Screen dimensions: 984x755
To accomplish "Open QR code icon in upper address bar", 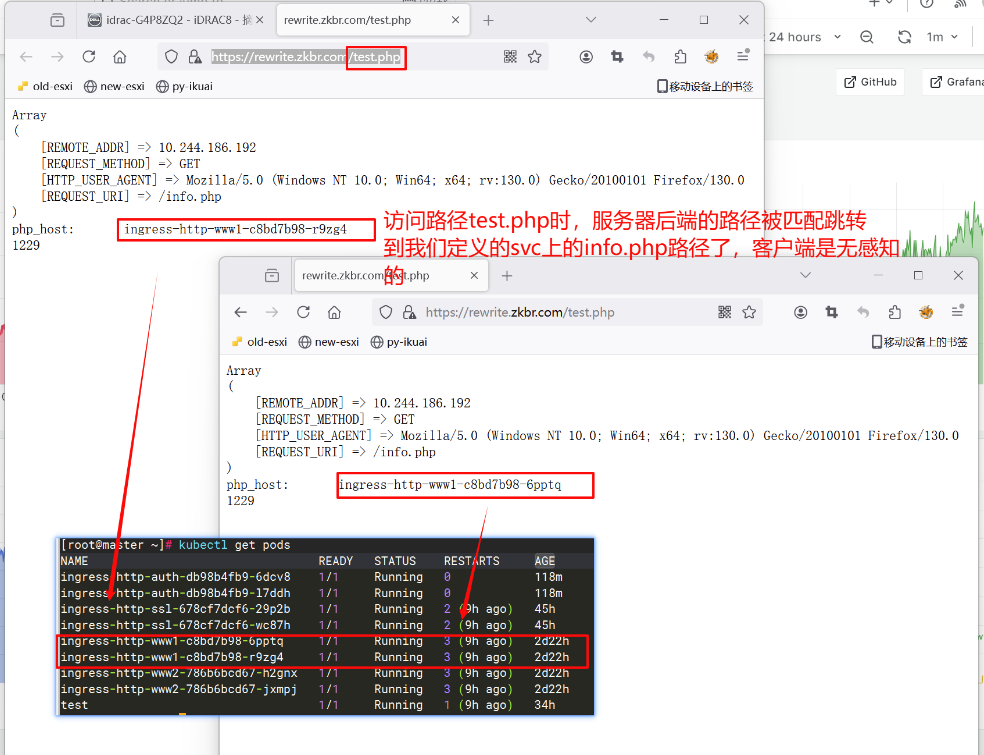I will (510, 57).
